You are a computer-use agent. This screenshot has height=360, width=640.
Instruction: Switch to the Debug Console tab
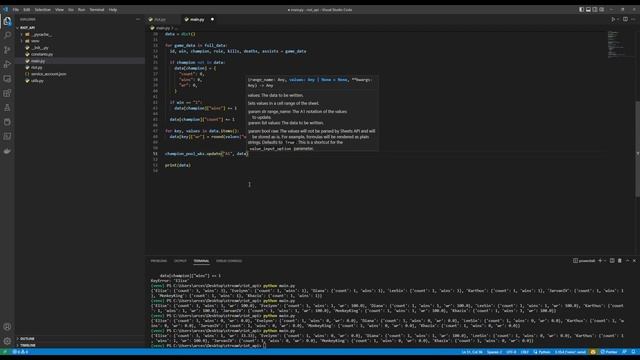[229, 261]
